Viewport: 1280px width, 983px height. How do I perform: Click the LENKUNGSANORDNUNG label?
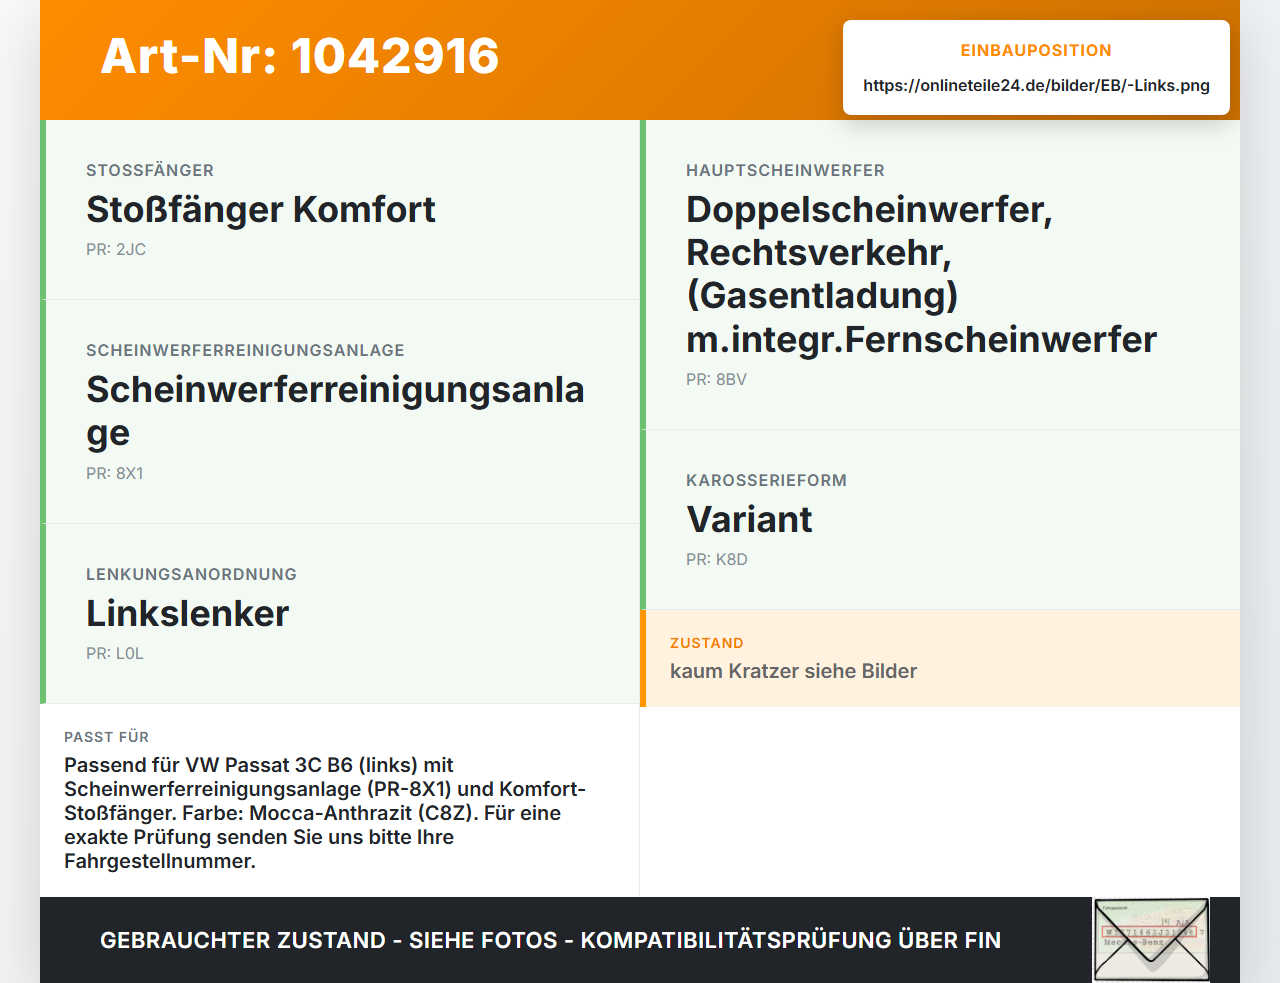[x=191, y=574]
